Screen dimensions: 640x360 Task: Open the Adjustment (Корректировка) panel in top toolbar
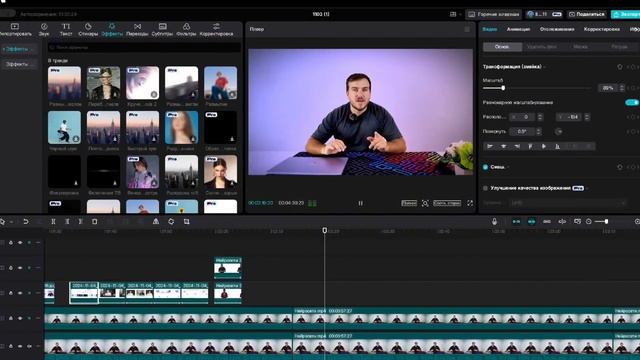click(x=216, y=30)
